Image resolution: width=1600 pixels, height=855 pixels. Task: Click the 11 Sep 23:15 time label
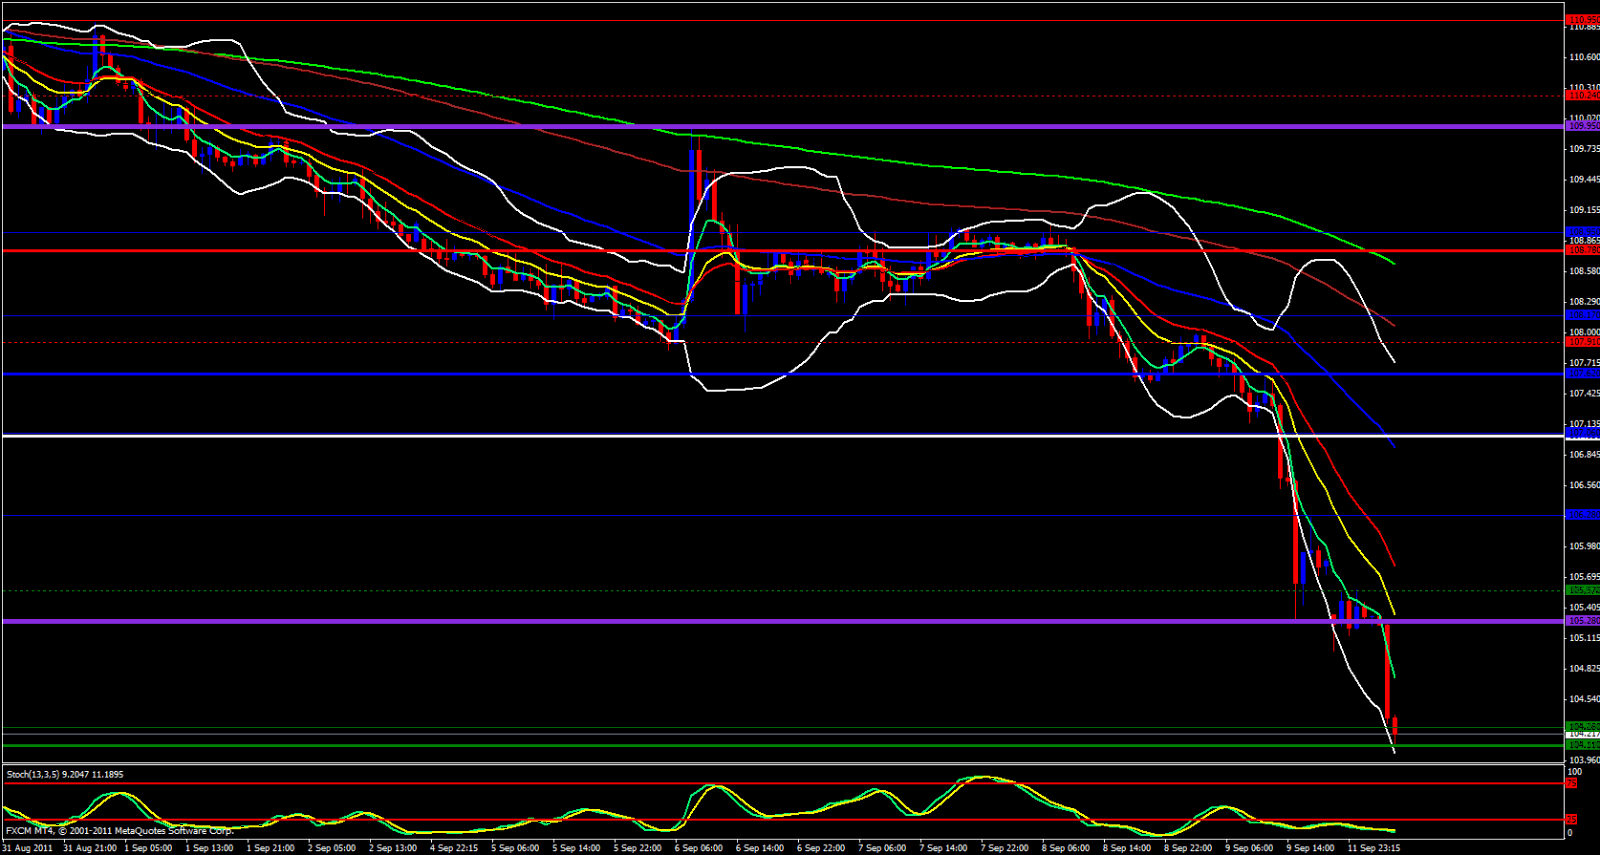[x=1373, y=848]
